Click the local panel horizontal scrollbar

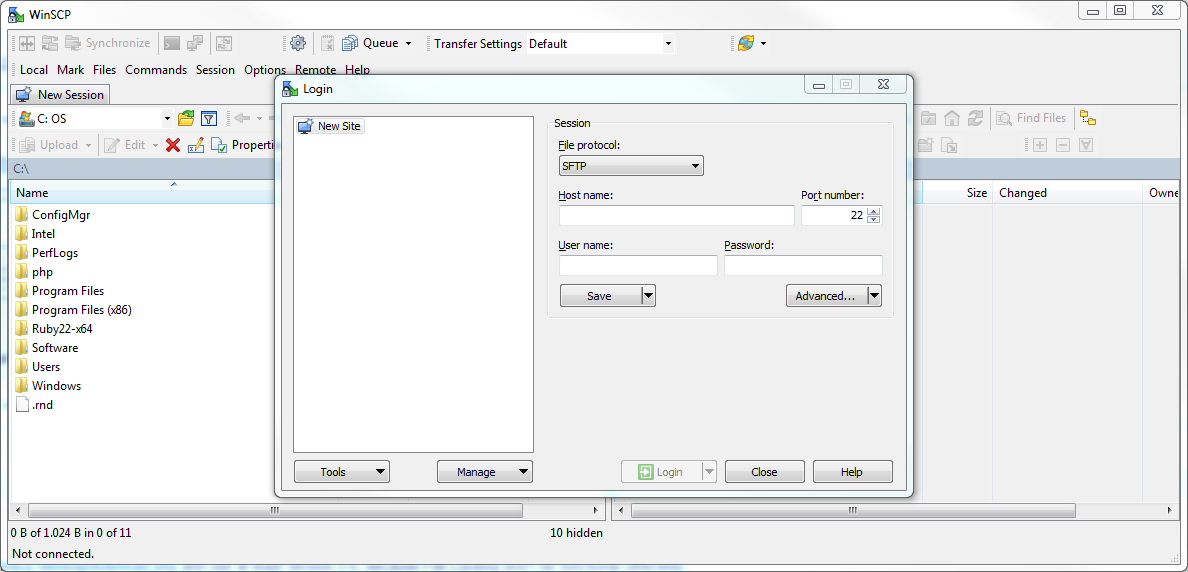pyautogui.click(x=275, y=510)
